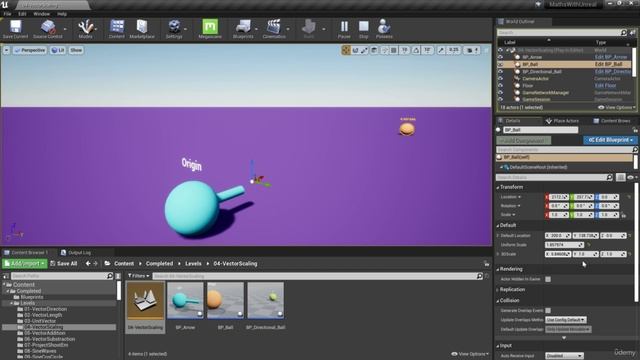Image resolution: width=640 pixels, height=360 pixels.
Task: Toggle Generate Overlap Events checkbox
Action: click(548, 311)
